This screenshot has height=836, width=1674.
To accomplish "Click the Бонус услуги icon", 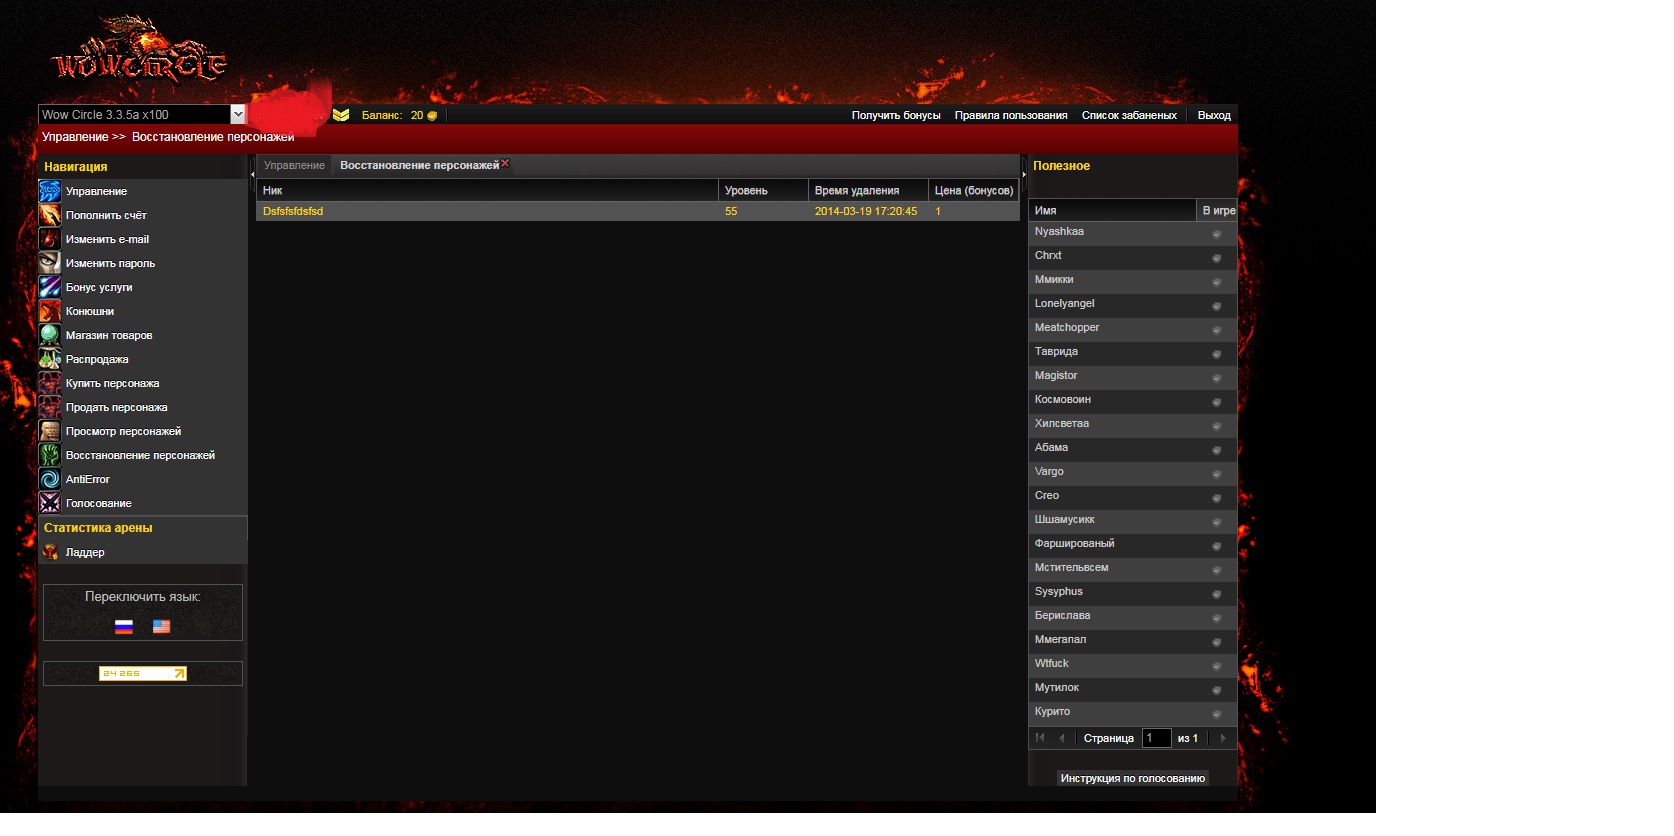I will [50, 287].
